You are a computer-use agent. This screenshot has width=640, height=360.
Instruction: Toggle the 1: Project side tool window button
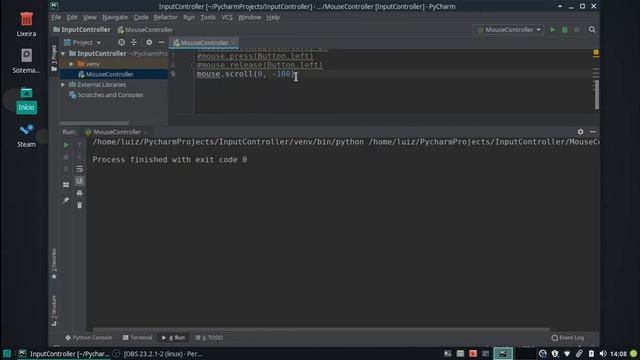pos(54,58)
